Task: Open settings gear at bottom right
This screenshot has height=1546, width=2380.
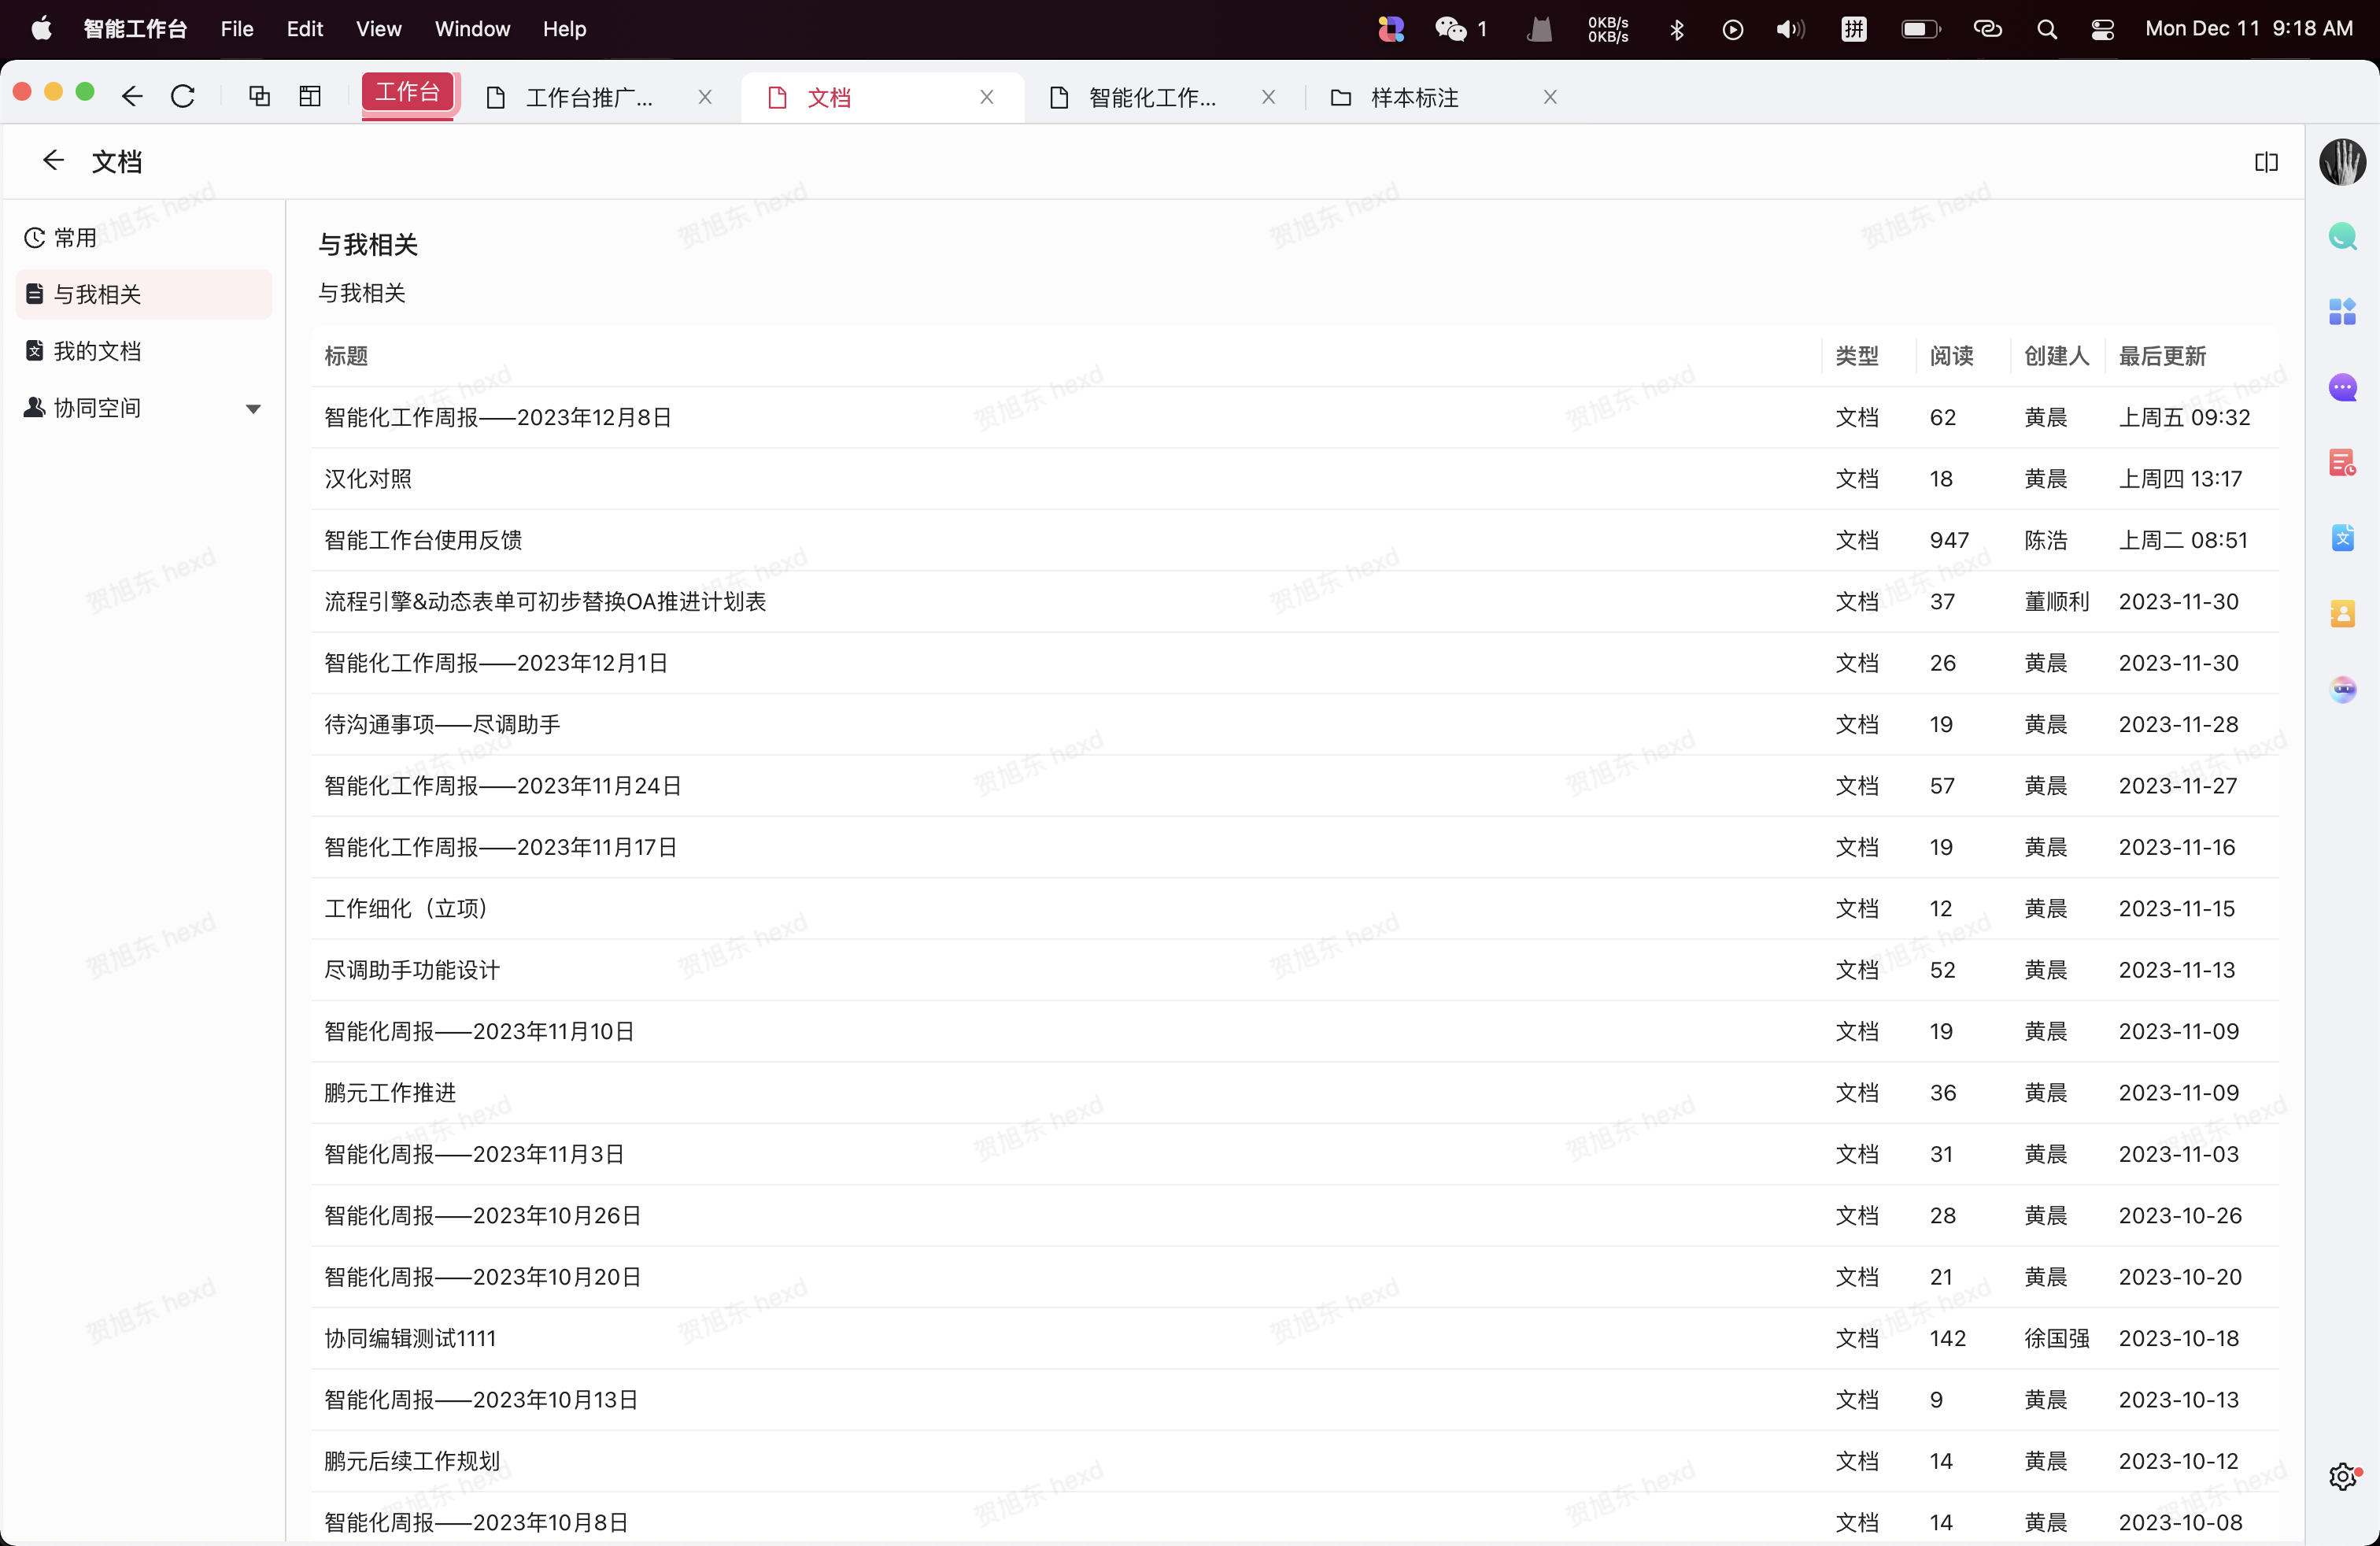Action: point(2342,1476)
